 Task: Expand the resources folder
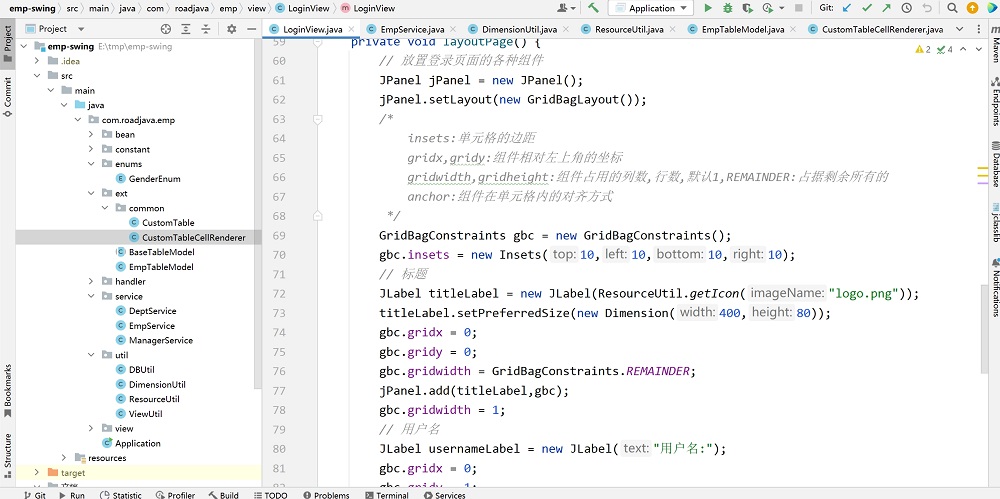(64, 458)
